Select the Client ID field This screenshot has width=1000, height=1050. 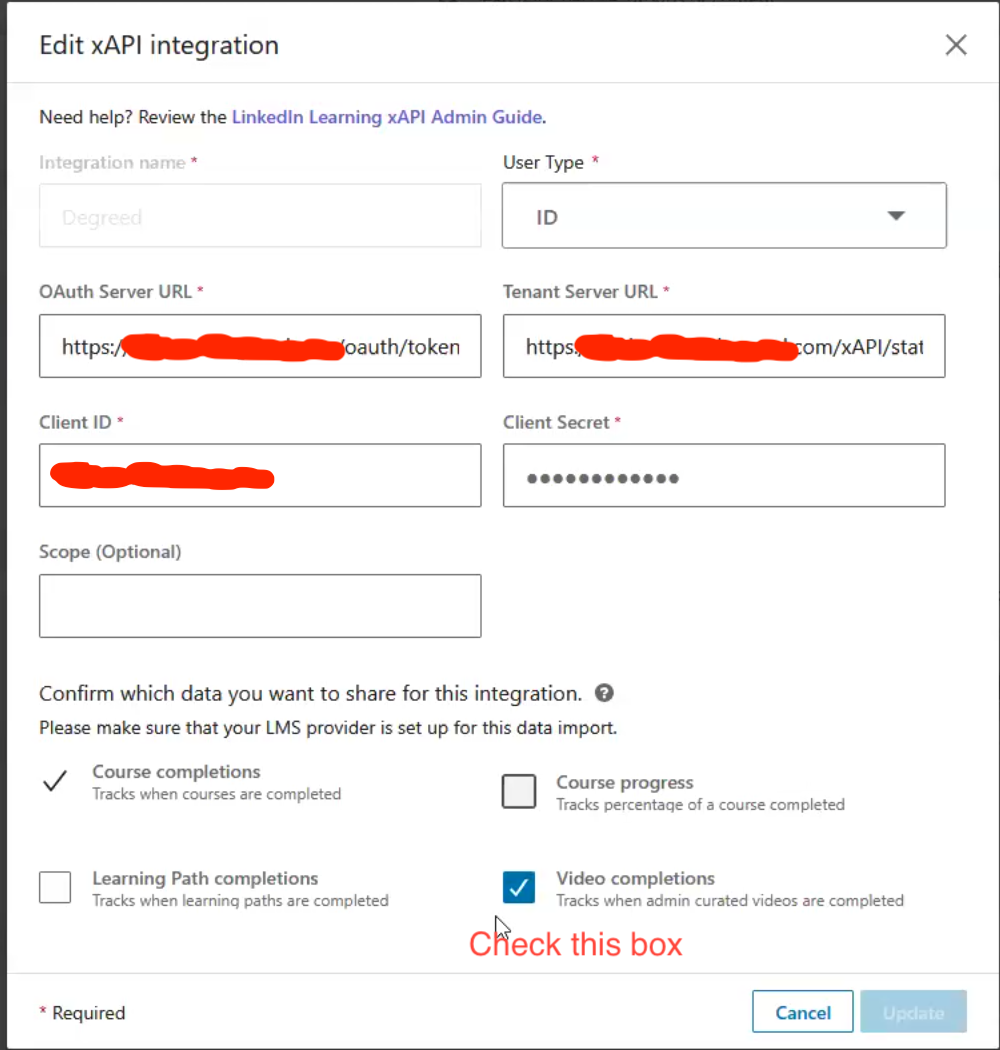coord(260,475)
